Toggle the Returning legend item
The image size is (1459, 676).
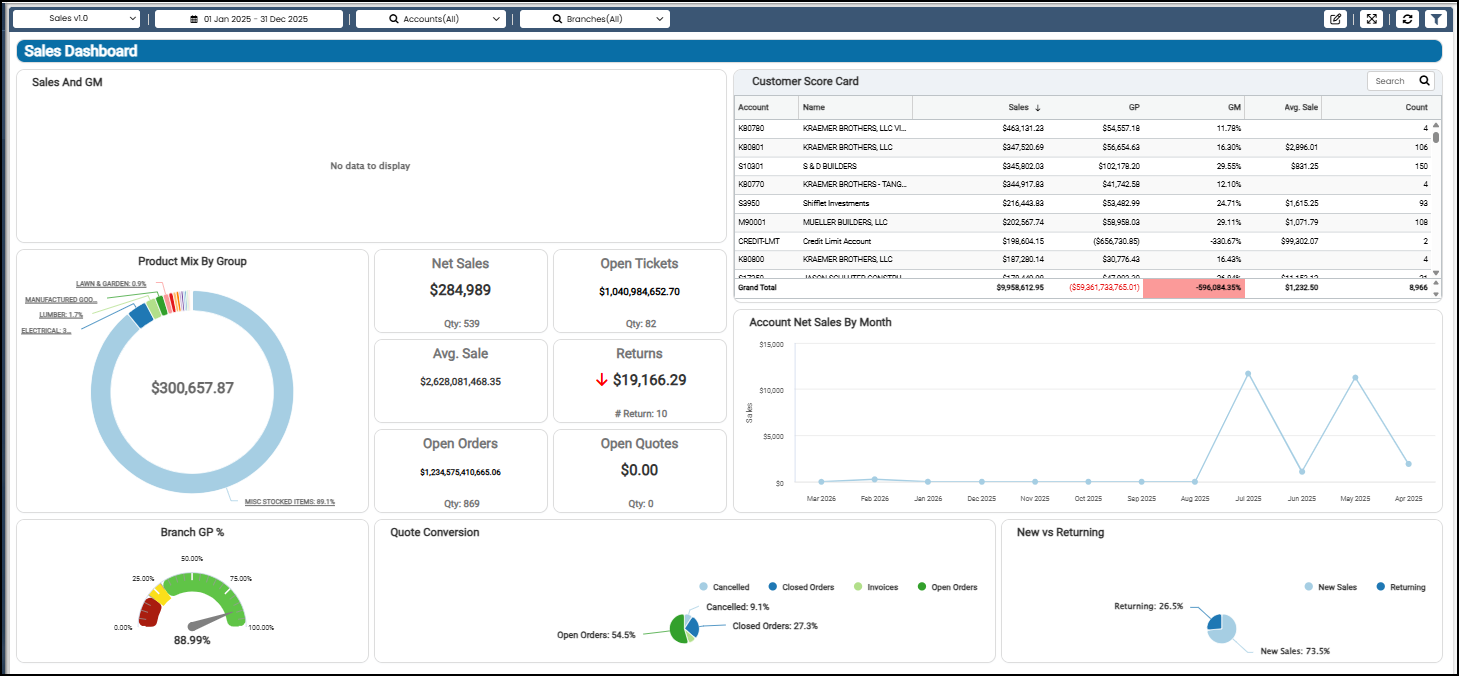point(1400,587)
